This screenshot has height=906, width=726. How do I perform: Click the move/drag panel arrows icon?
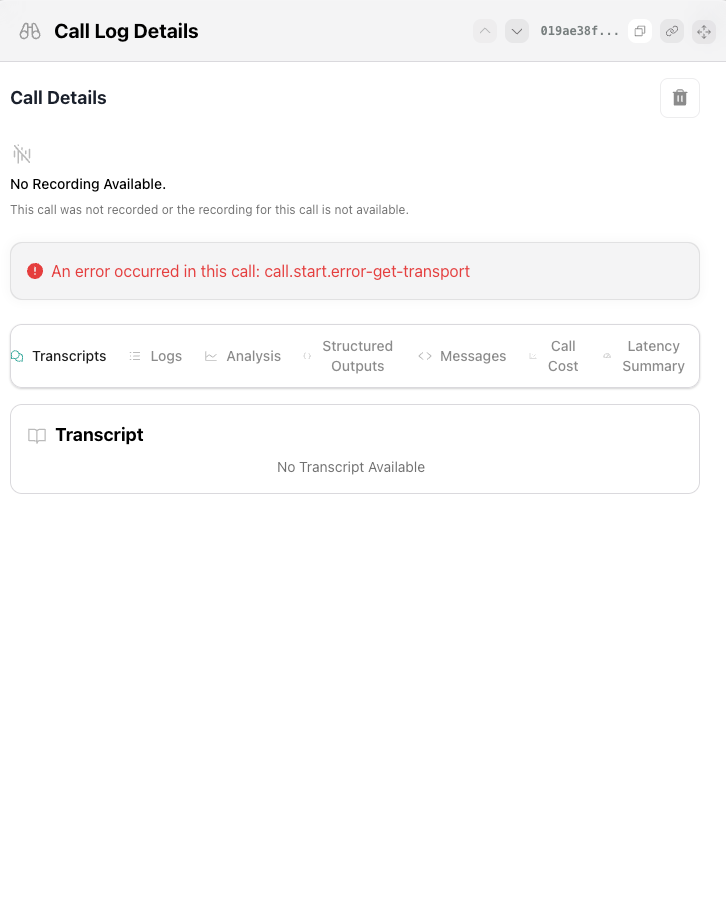(704, 31)
